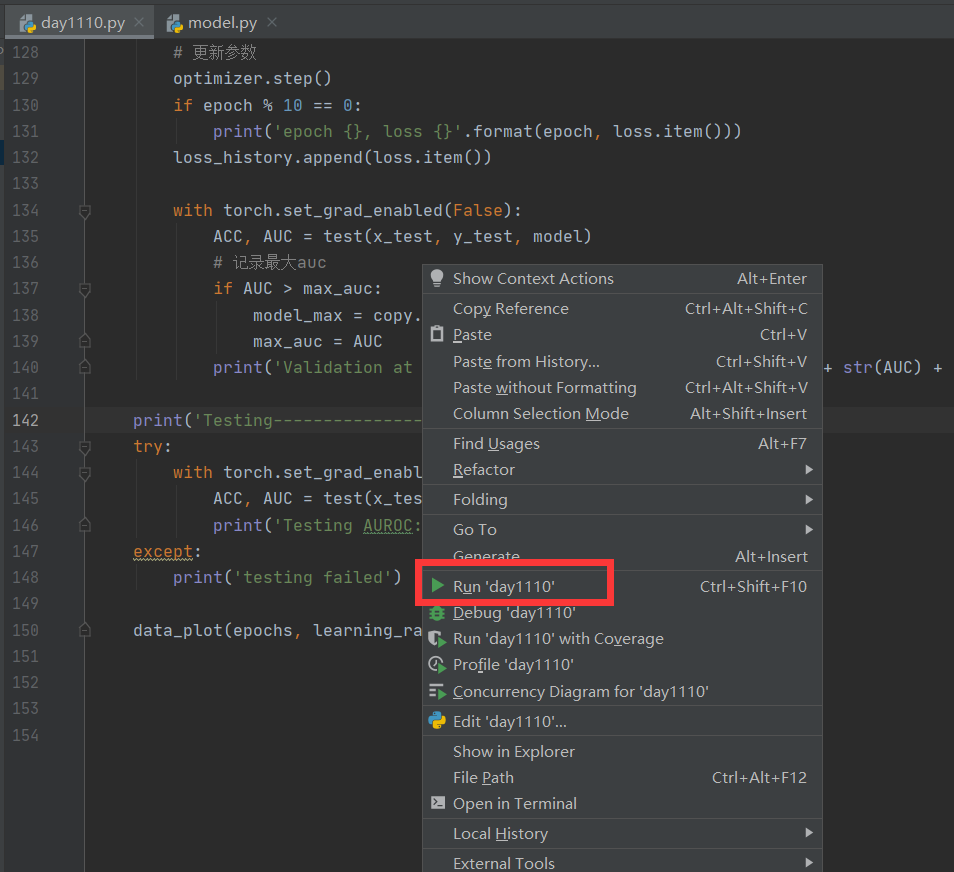This screenshot has height=872, width=954.
Task: Choose Debug 'day1110' entry
Action: pos(622,613)
